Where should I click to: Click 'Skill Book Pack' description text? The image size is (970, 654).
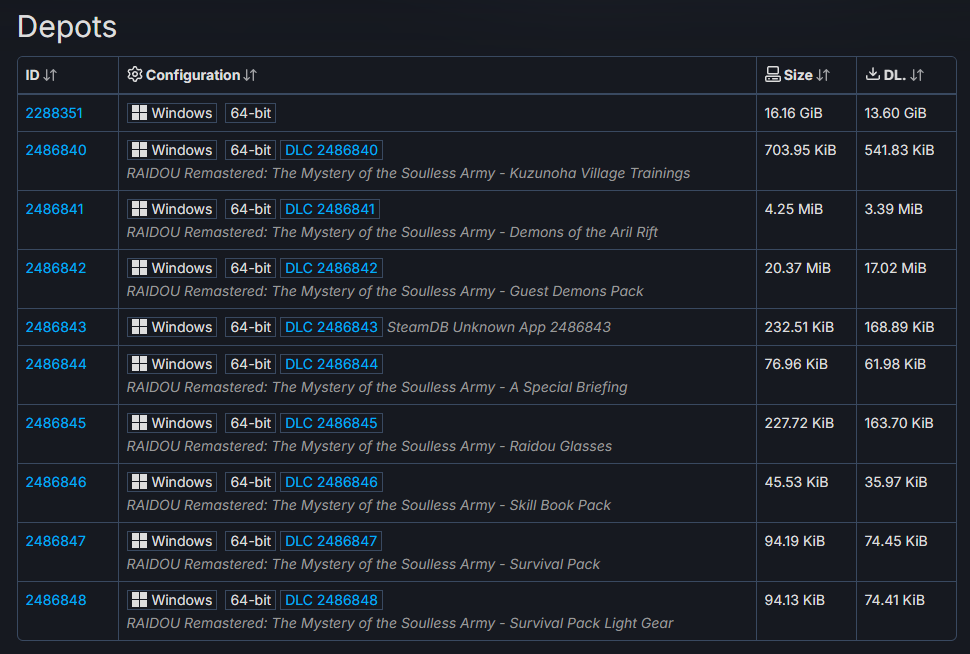[560, 505]
